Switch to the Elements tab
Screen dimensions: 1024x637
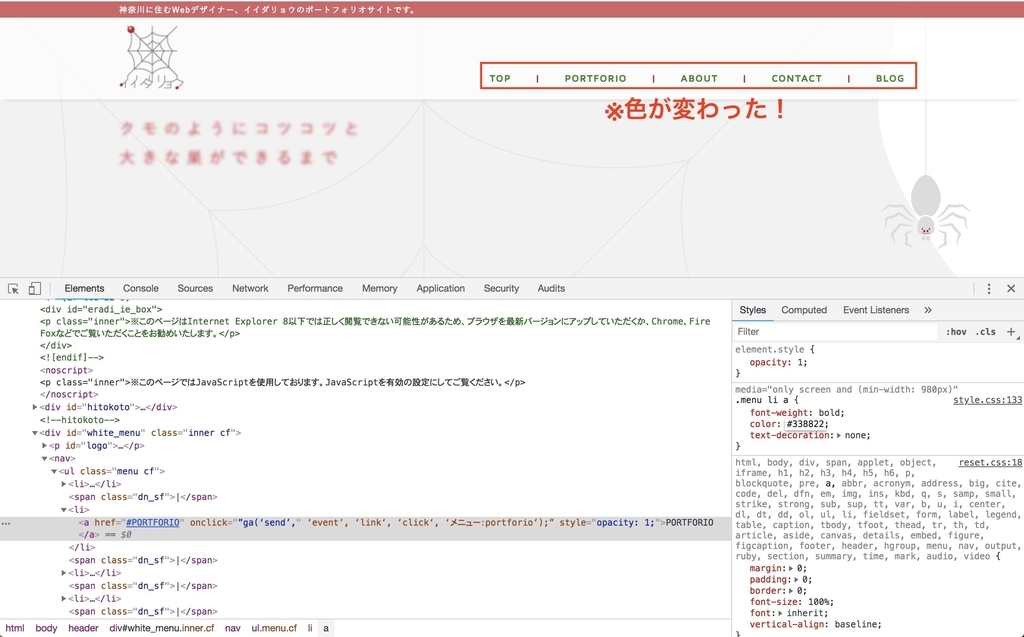[x=84, y=288]
